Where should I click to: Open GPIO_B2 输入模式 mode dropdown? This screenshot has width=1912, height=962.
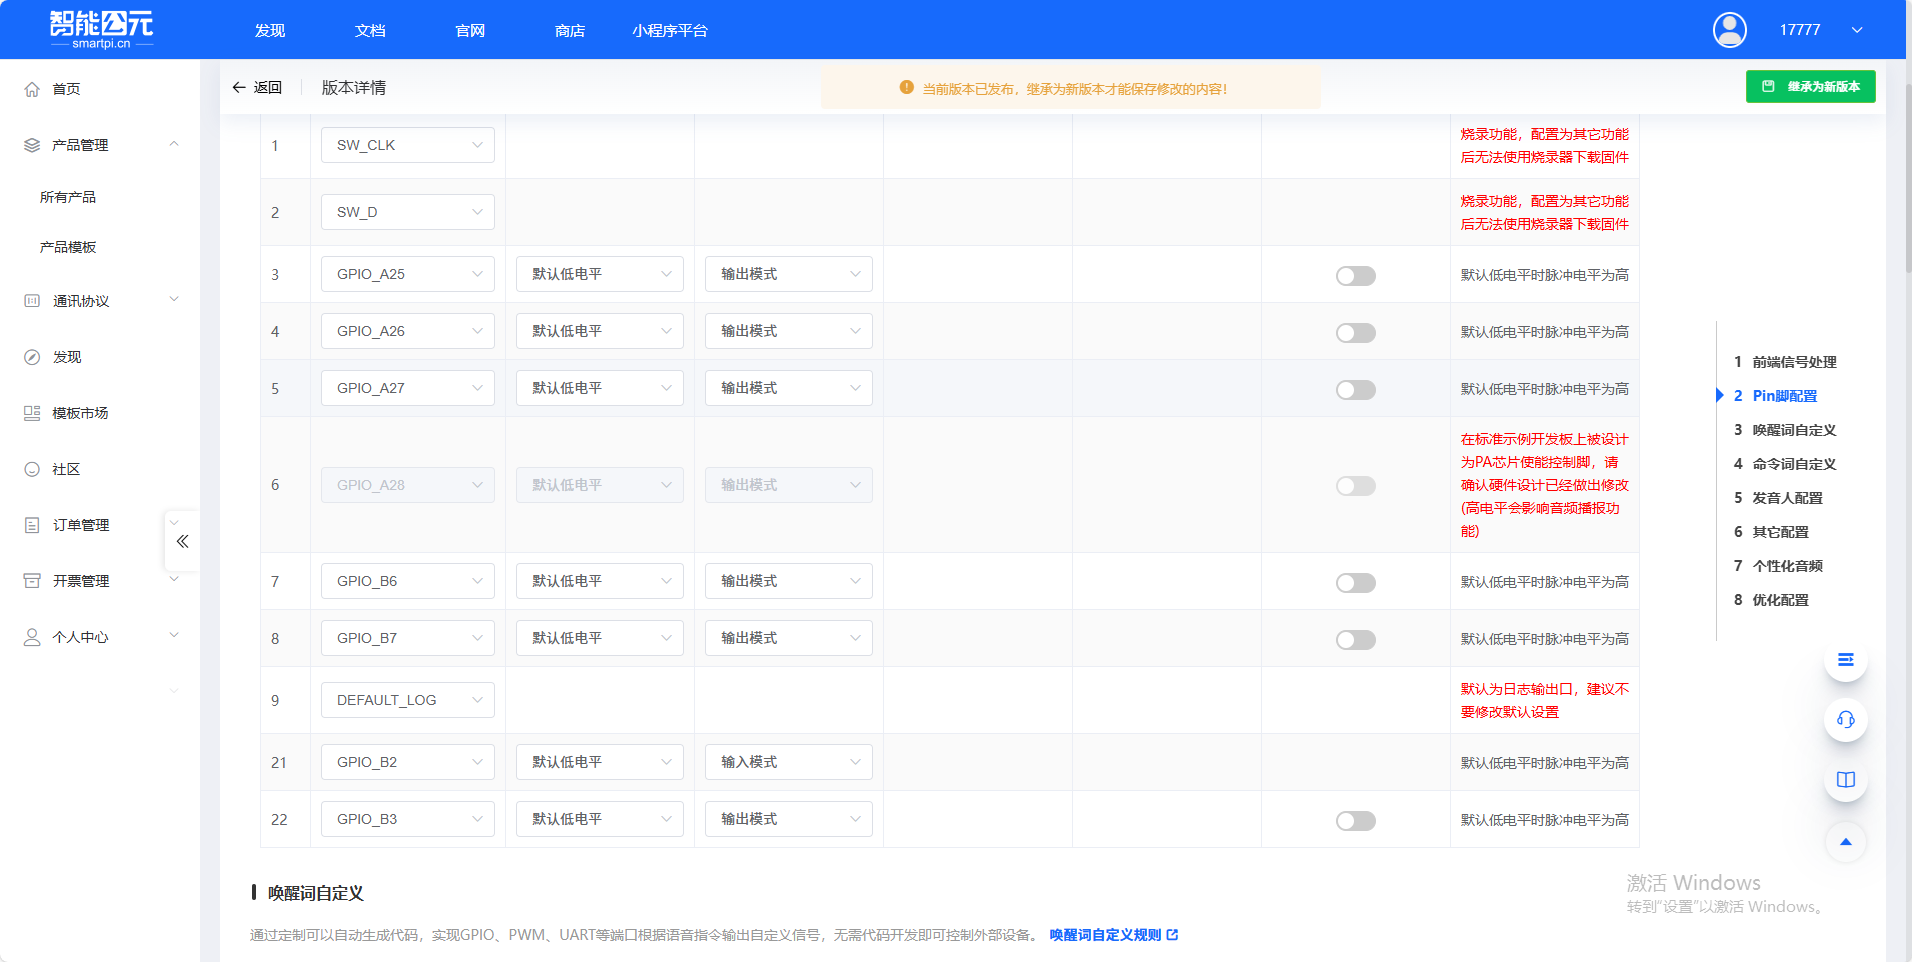click(x=788, y=762)
